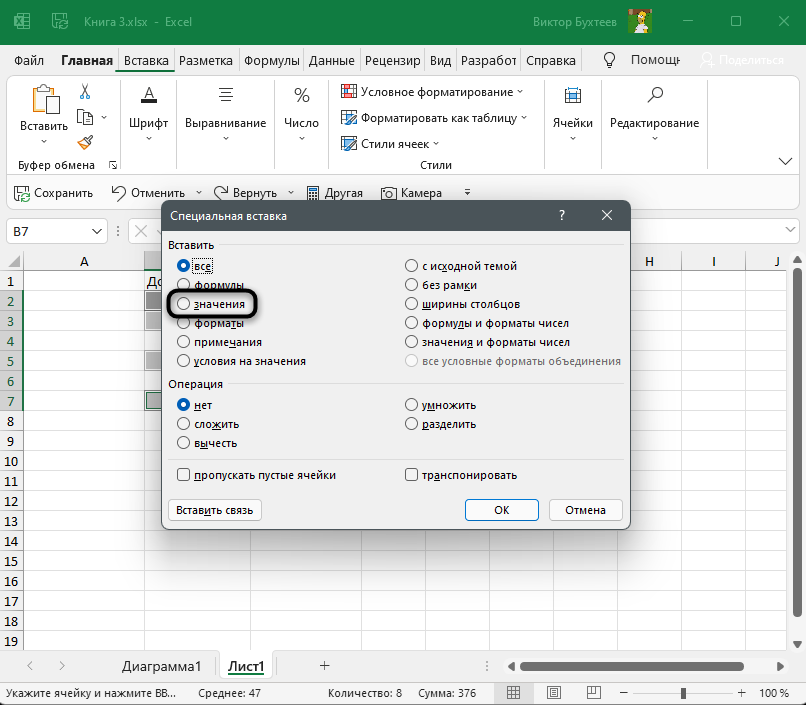Click the Cells group icon
The height and width of the screenshot is (705, 806).
pyautogui.click(x=573, y=96)
